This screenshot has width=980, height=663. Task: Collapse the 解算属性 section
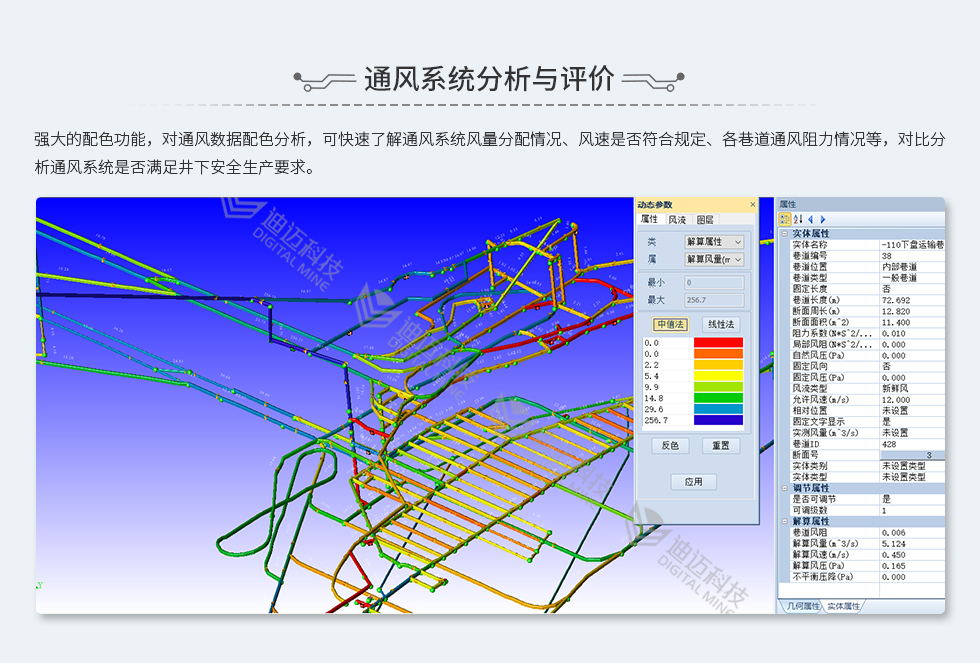click(784, 521)
